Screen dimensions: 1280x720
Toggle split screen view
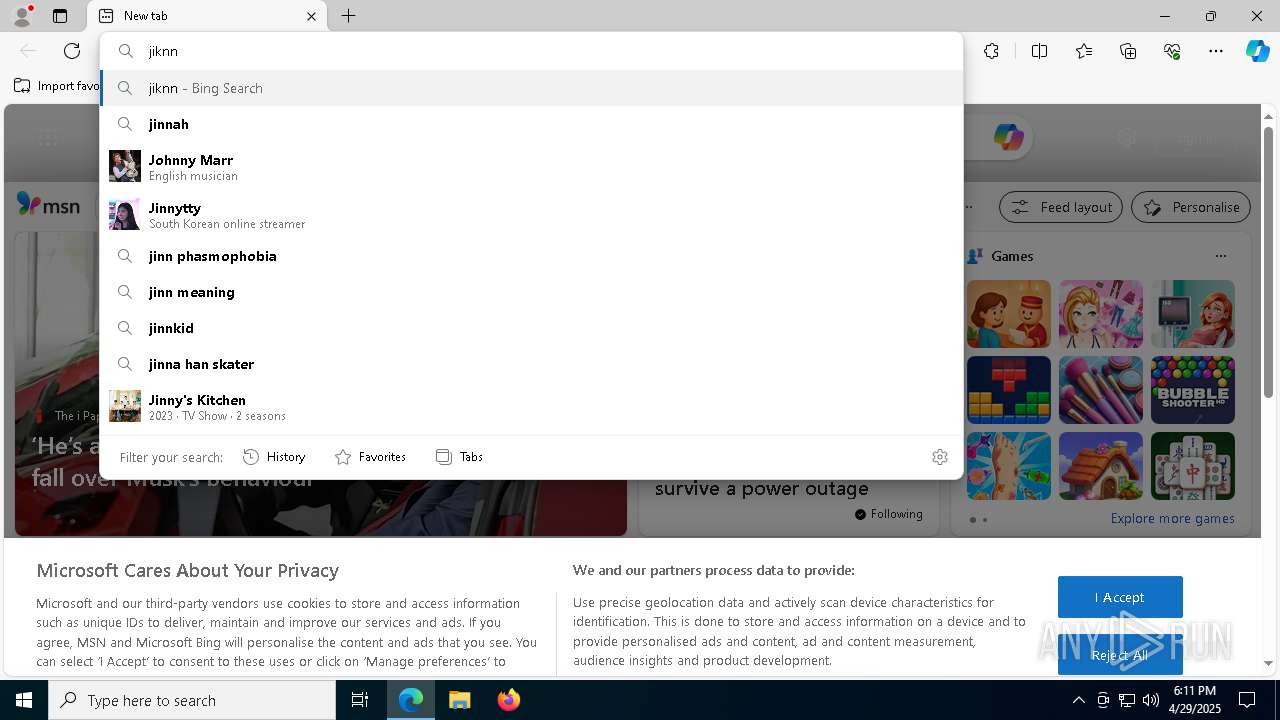(x=1039, y=51)
